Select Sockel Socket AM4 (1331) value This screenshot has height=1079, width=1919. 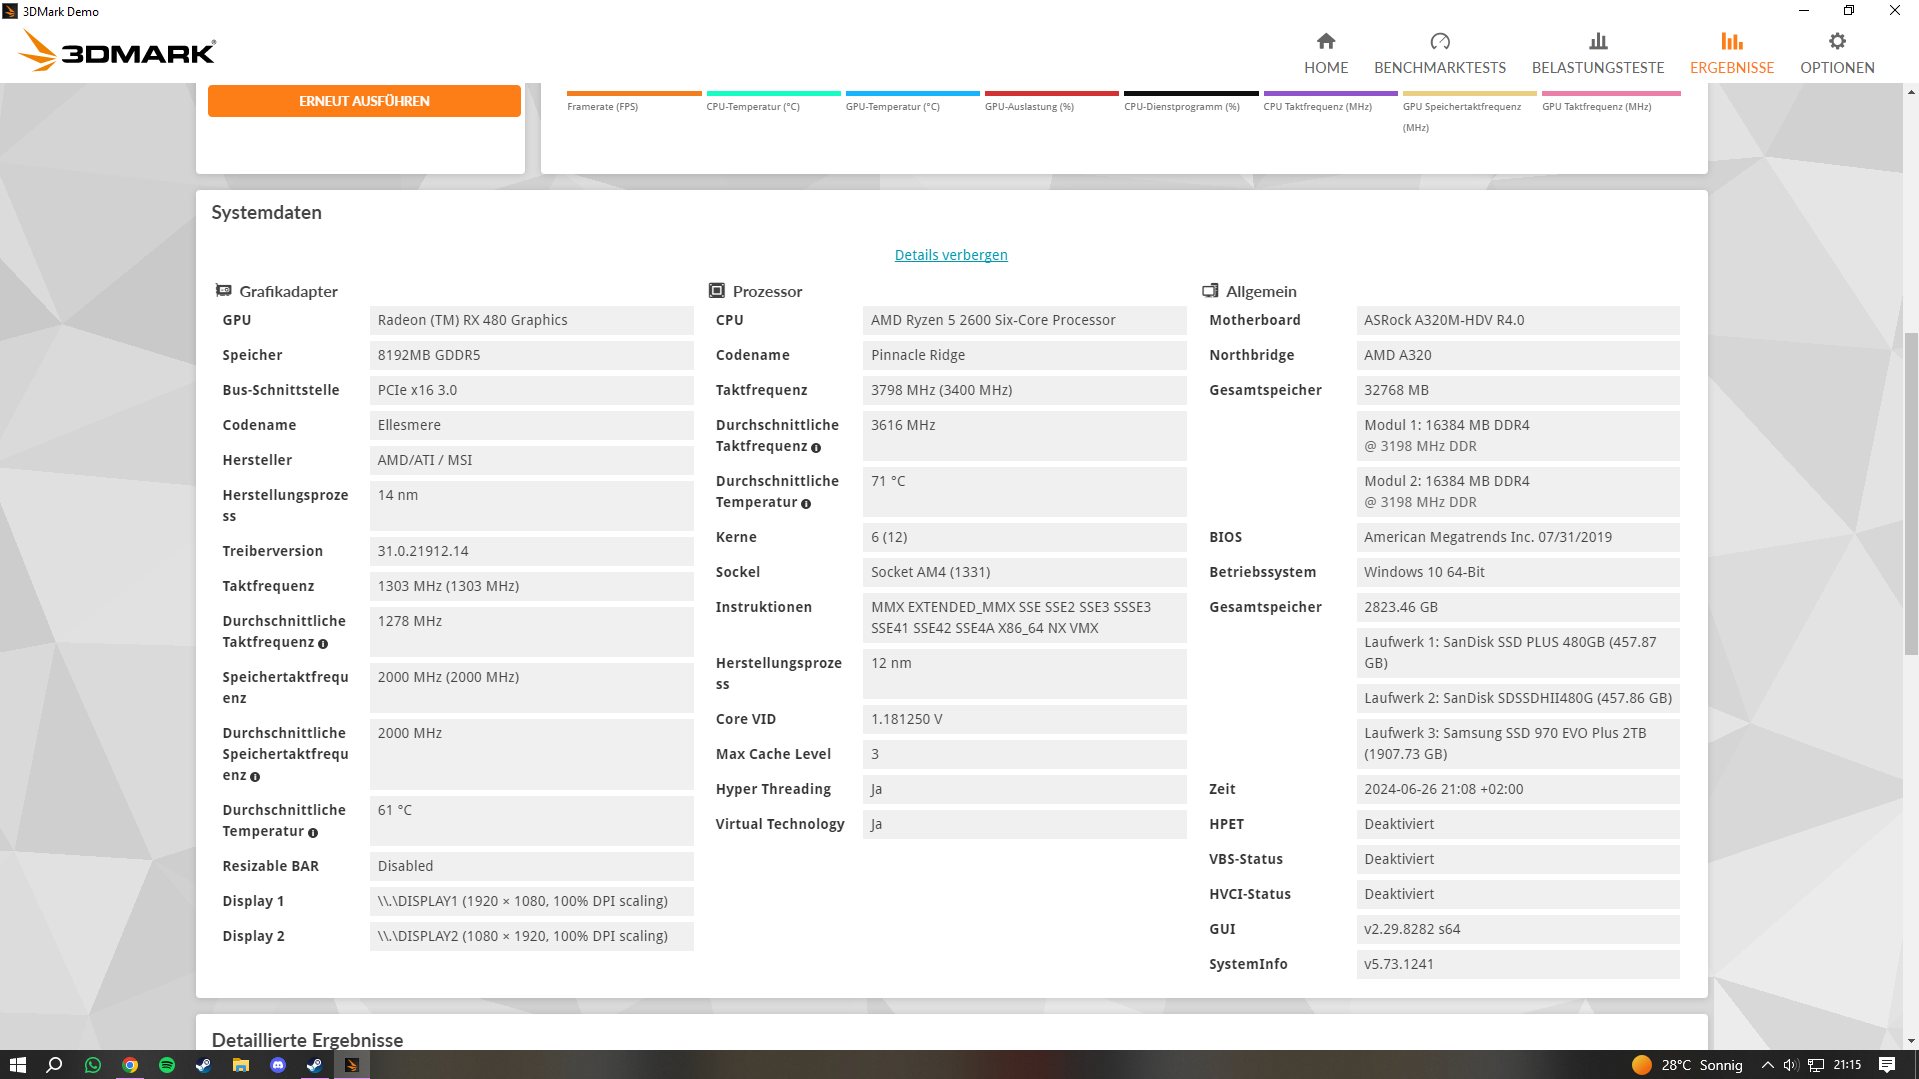click(1024, 572)
